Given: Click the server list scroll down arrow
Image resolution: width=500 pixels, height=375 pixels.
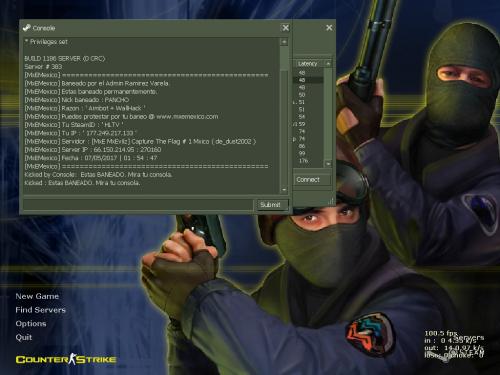Looking at the screenshot, I should click(x=328, y=164).
